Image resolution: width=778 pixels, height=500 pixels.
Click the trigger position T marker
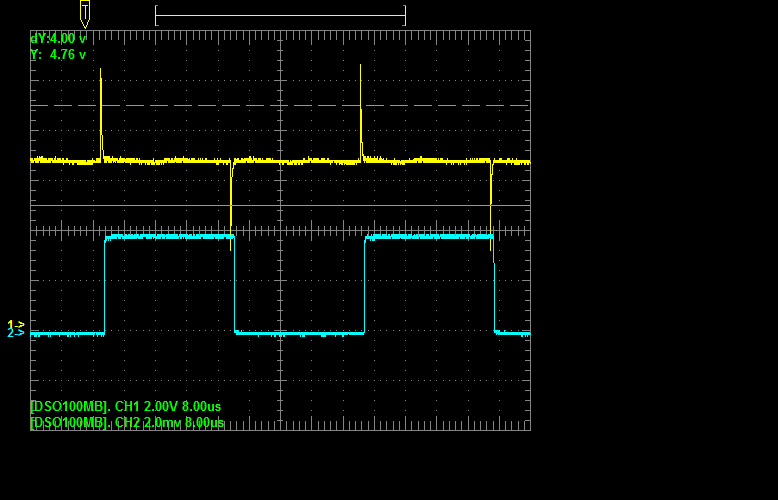pyautogui.click(x=85, y=13)
